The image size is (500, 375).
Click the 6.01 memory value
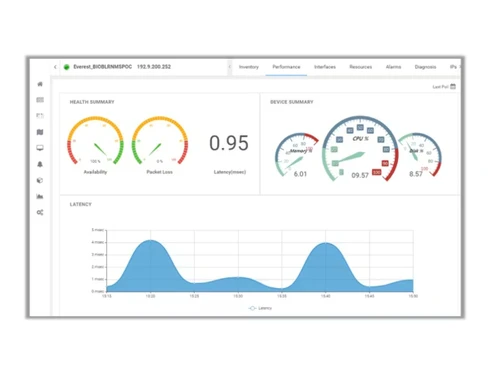tap(300, 174)
